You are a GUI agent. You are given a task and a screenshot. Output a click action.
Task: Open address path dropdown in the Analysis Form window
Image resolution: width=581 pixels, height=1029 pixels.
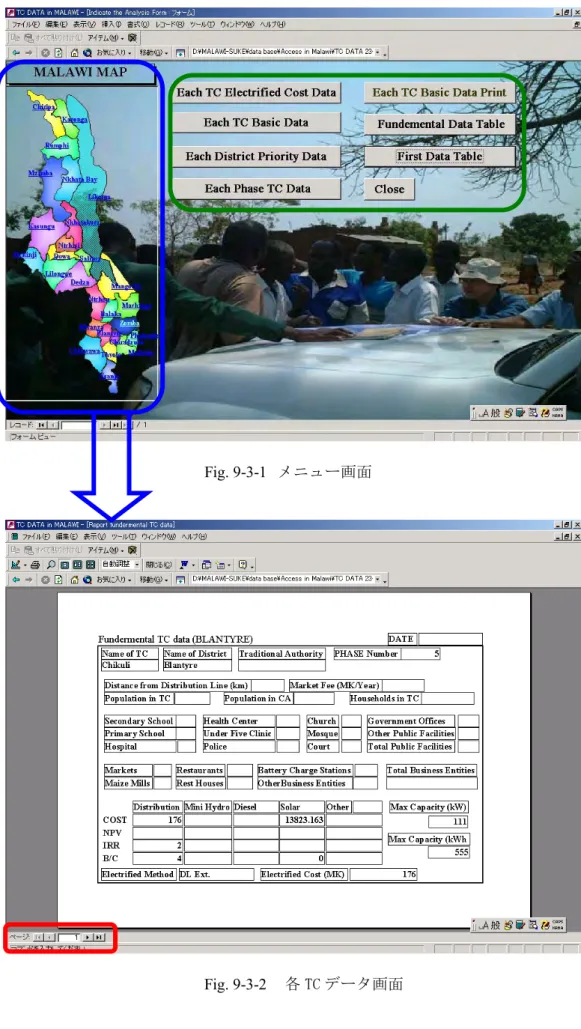point(377,52)
